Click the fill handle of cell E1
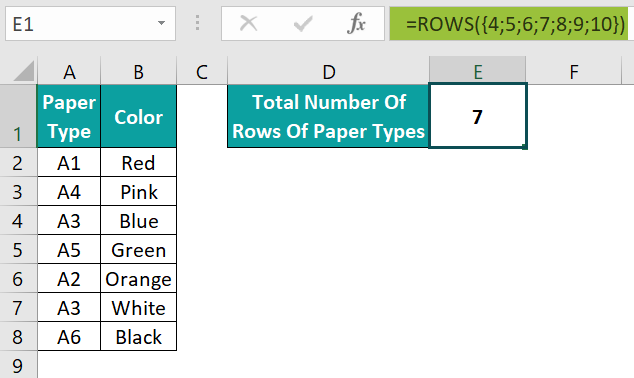The height and width of the screenshot is (378, 634). tap(525, 147)
